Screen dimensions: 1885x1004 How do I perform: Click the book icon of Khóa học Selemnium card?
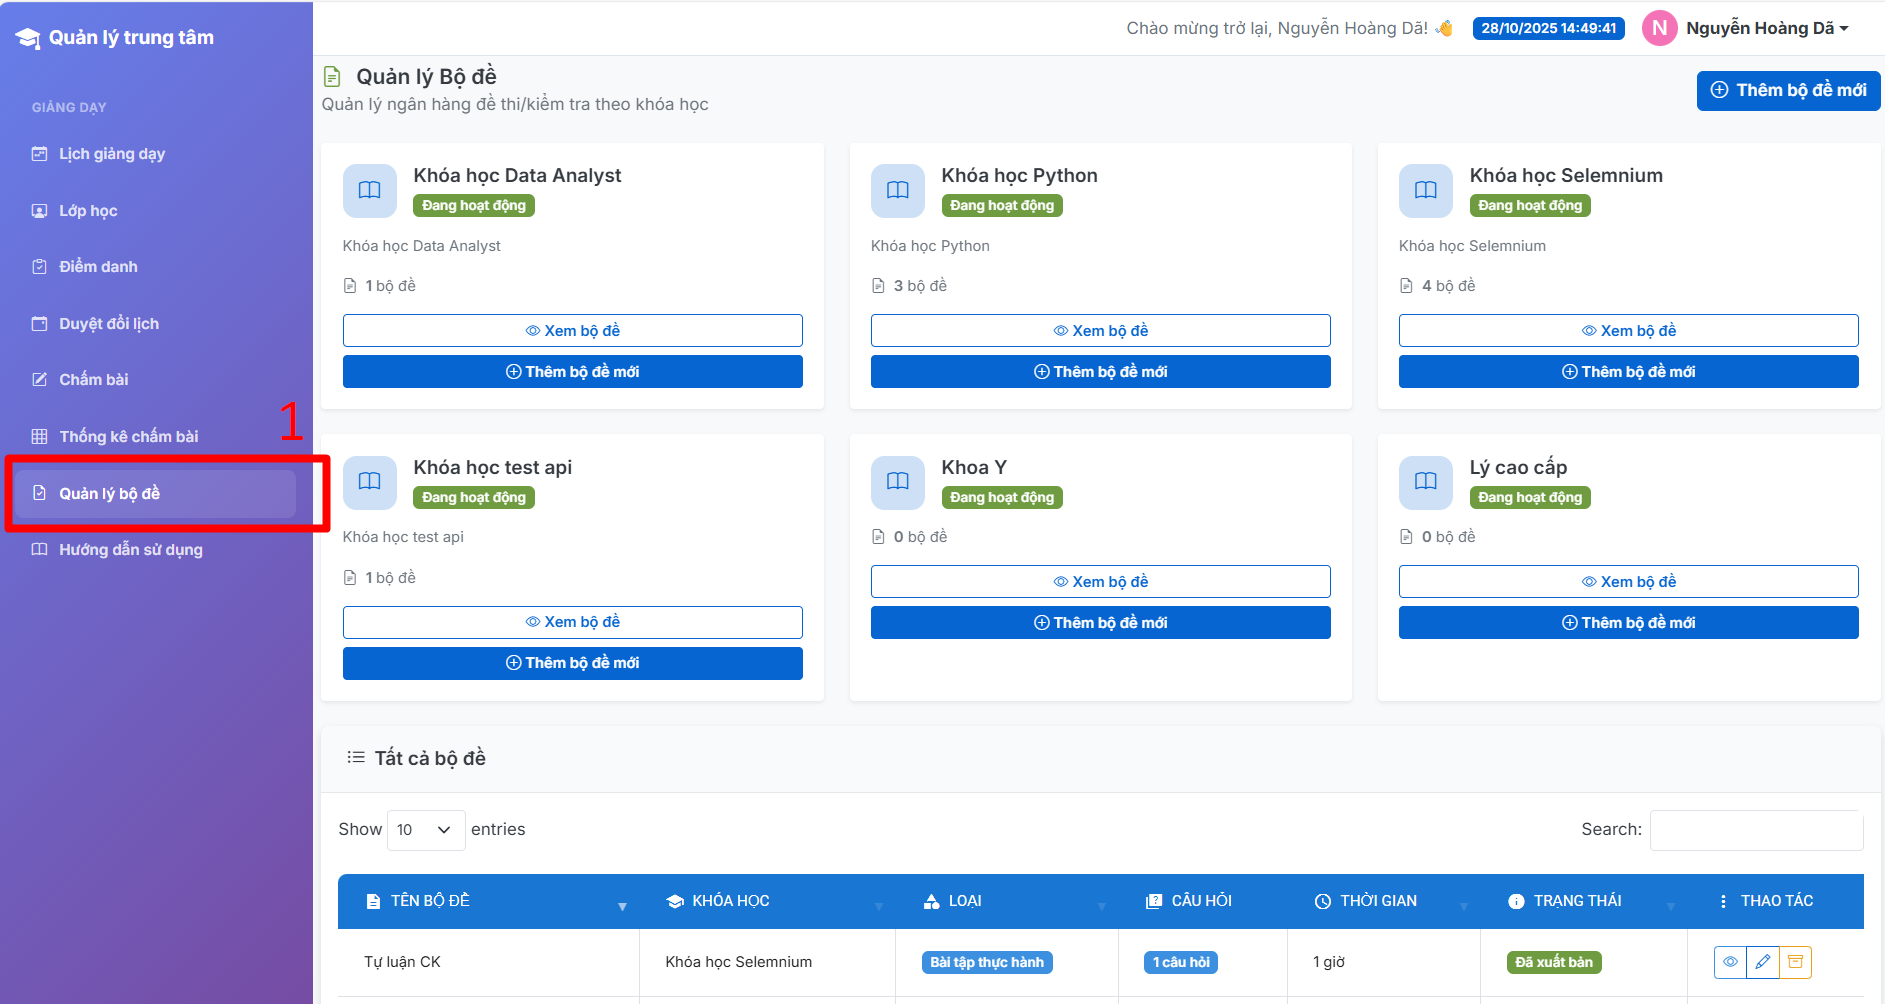[x=1425, y=190]
